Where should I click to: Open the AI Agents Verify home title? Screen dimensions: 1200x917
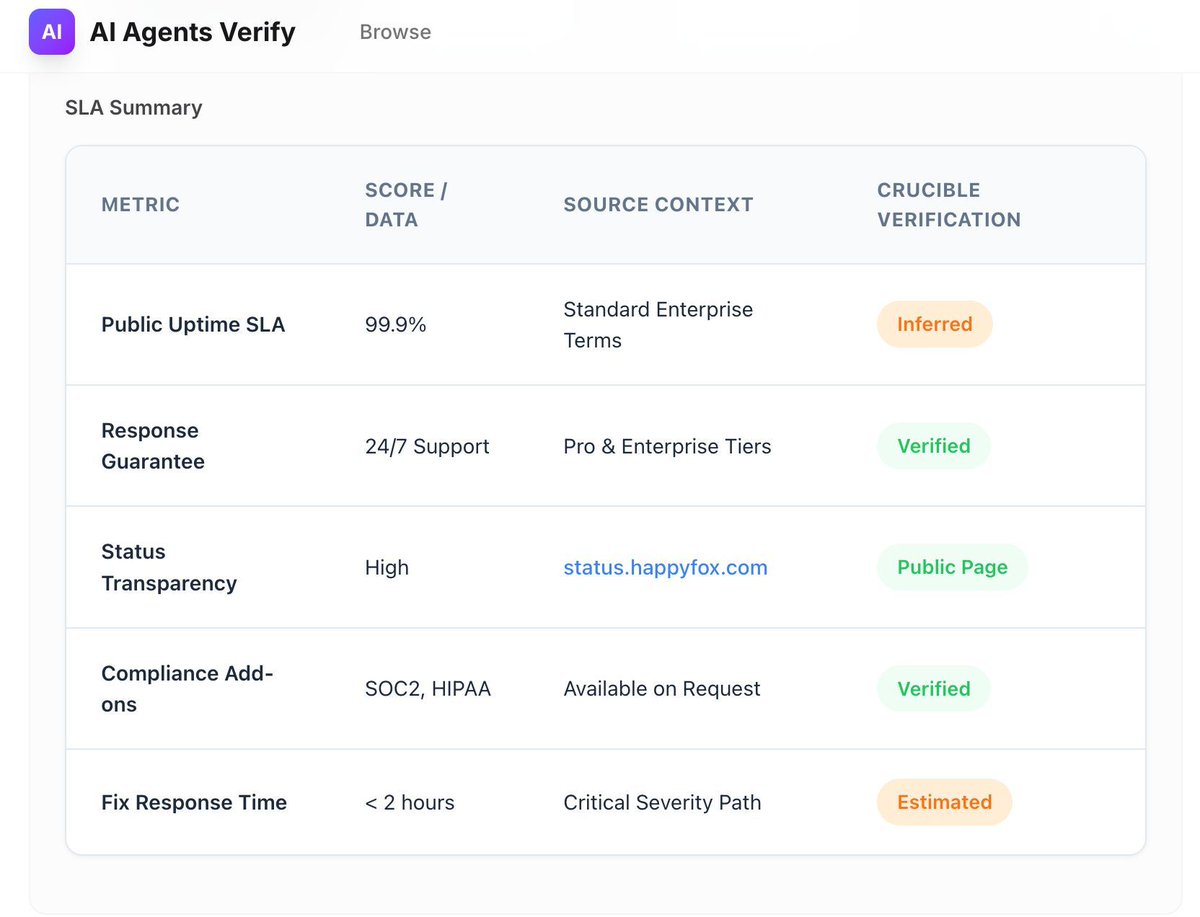pyautogui.click(x=193, y=32)
